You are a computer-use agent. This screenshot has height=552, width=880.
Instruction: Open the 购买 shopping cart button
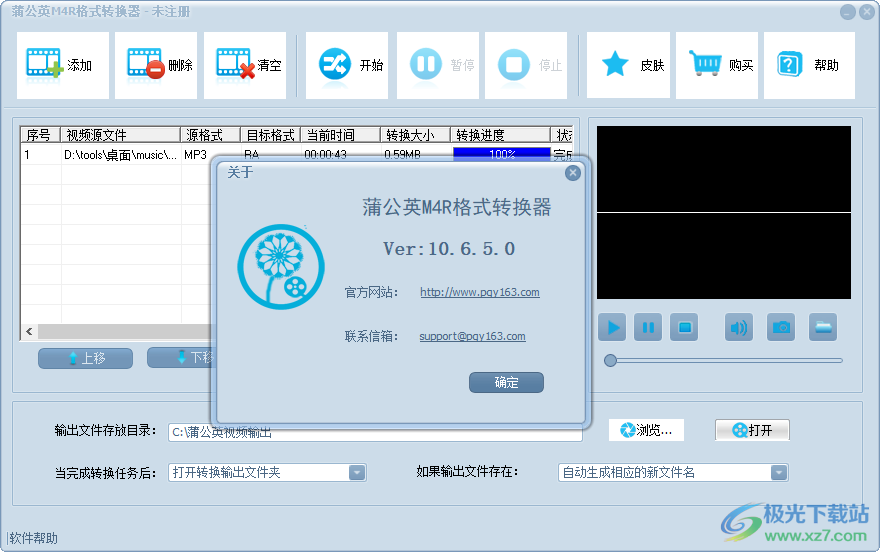coord(717,65)
